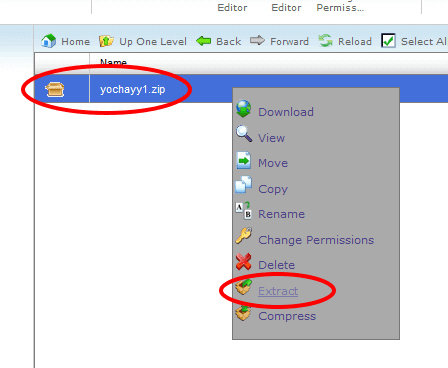Click the zip archive icon for yochayy1.zip

[55, 89]
